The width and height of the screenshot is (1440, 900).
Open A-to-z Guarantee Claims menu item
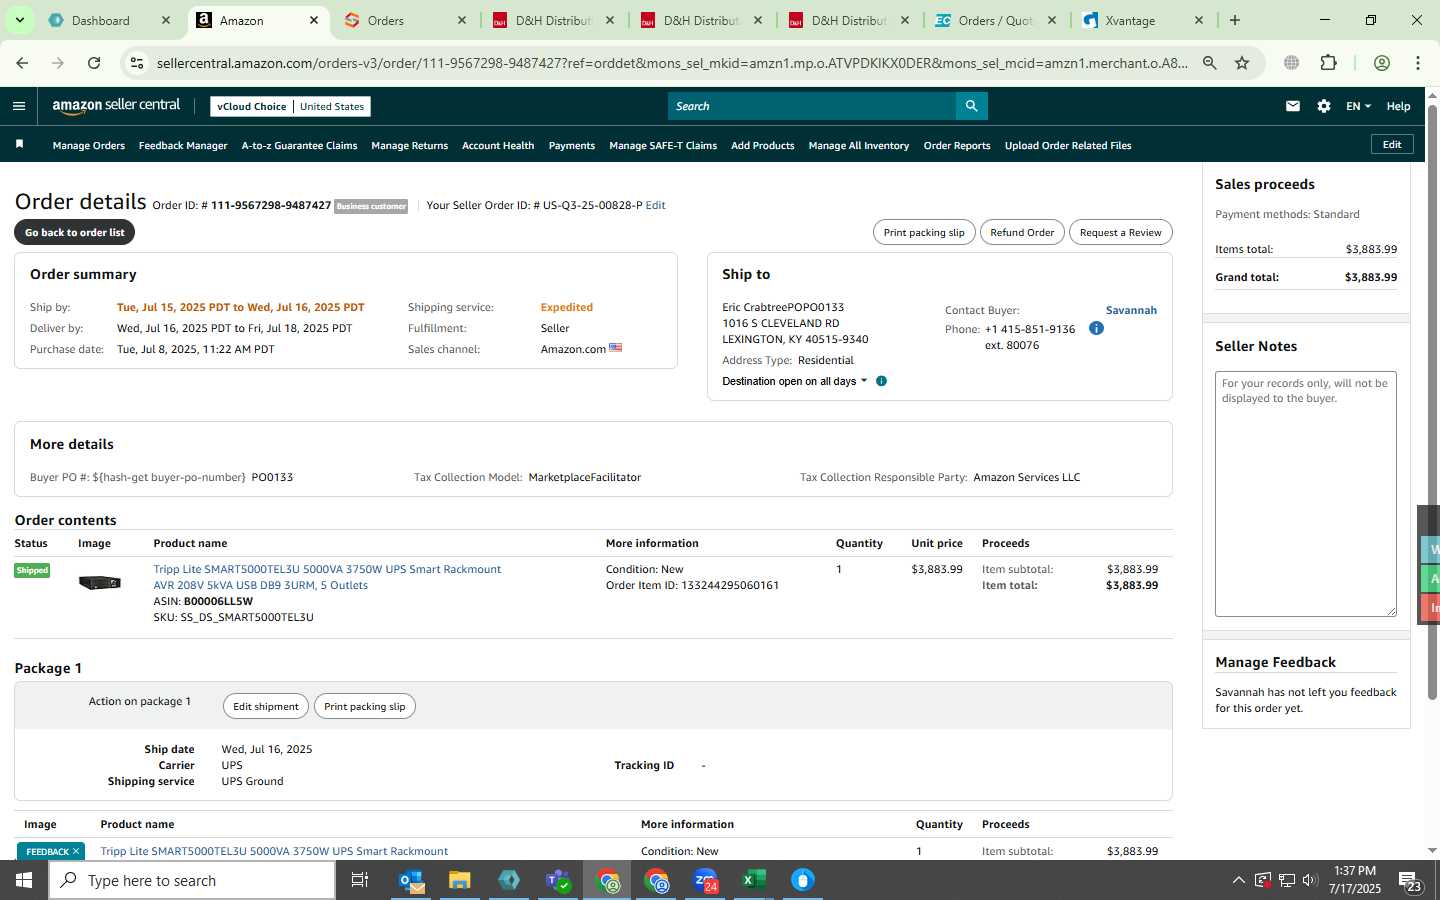pyautogui.click(x=299, y=145)
